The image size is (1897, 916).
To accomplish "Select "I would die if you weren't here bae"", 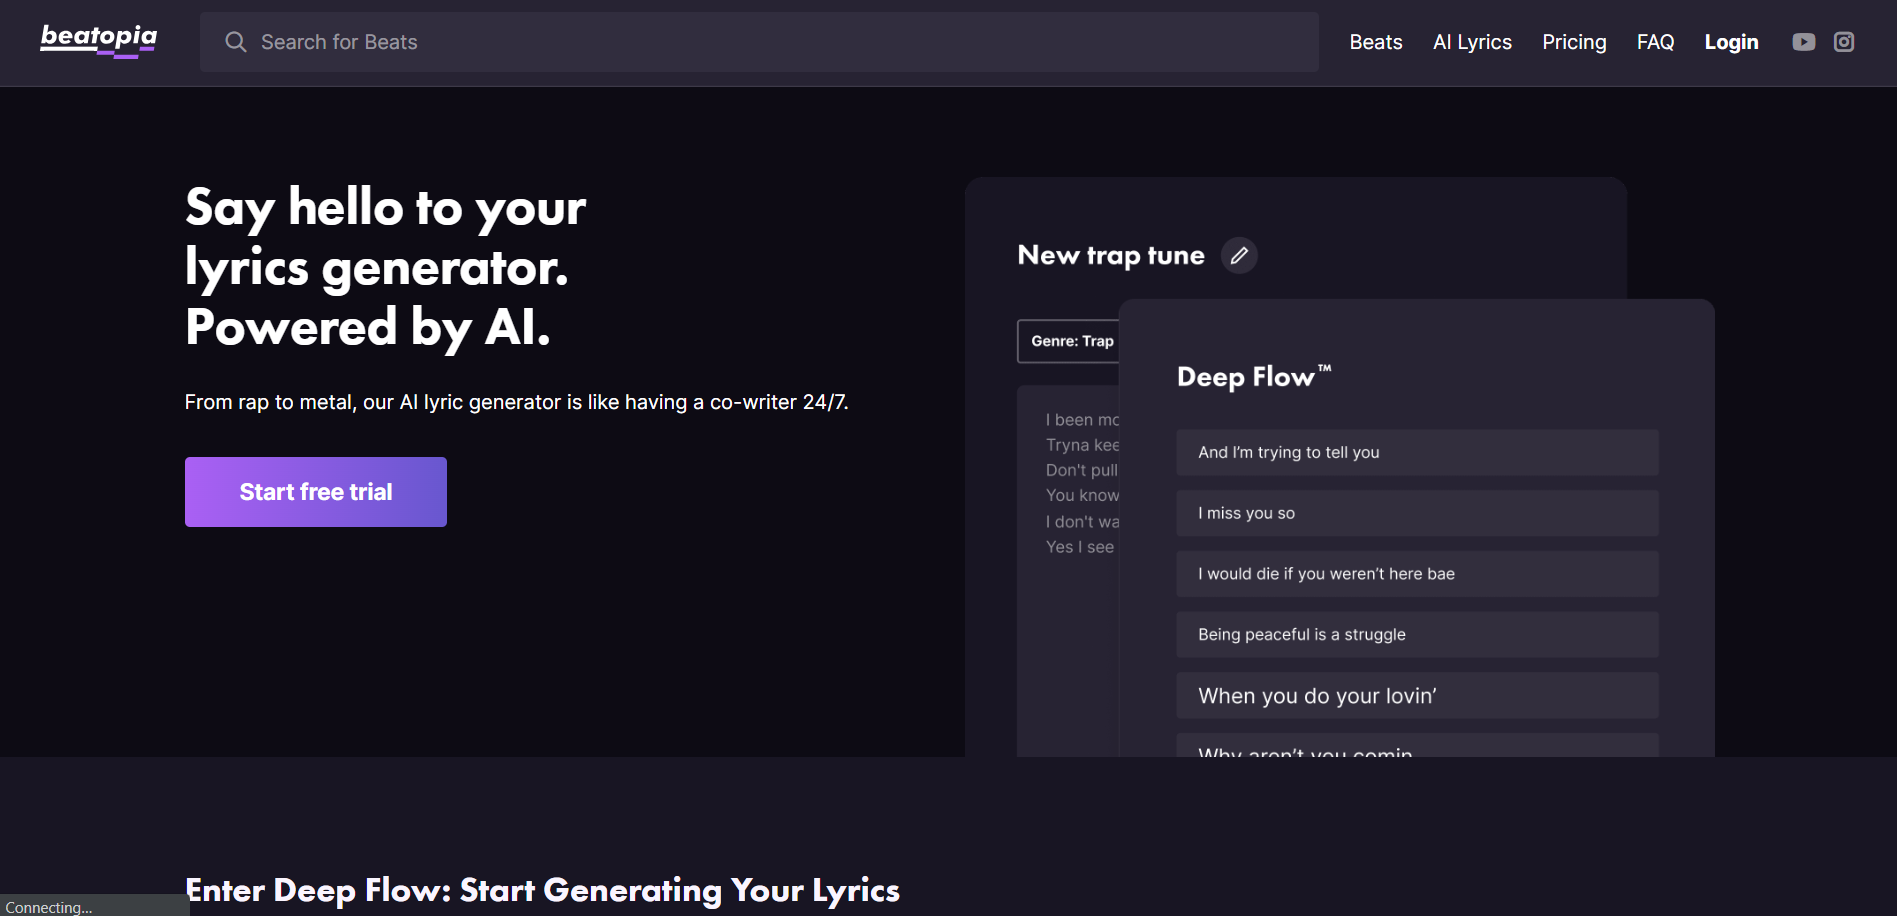I will pyautogui.click(x=1416, y=574).
